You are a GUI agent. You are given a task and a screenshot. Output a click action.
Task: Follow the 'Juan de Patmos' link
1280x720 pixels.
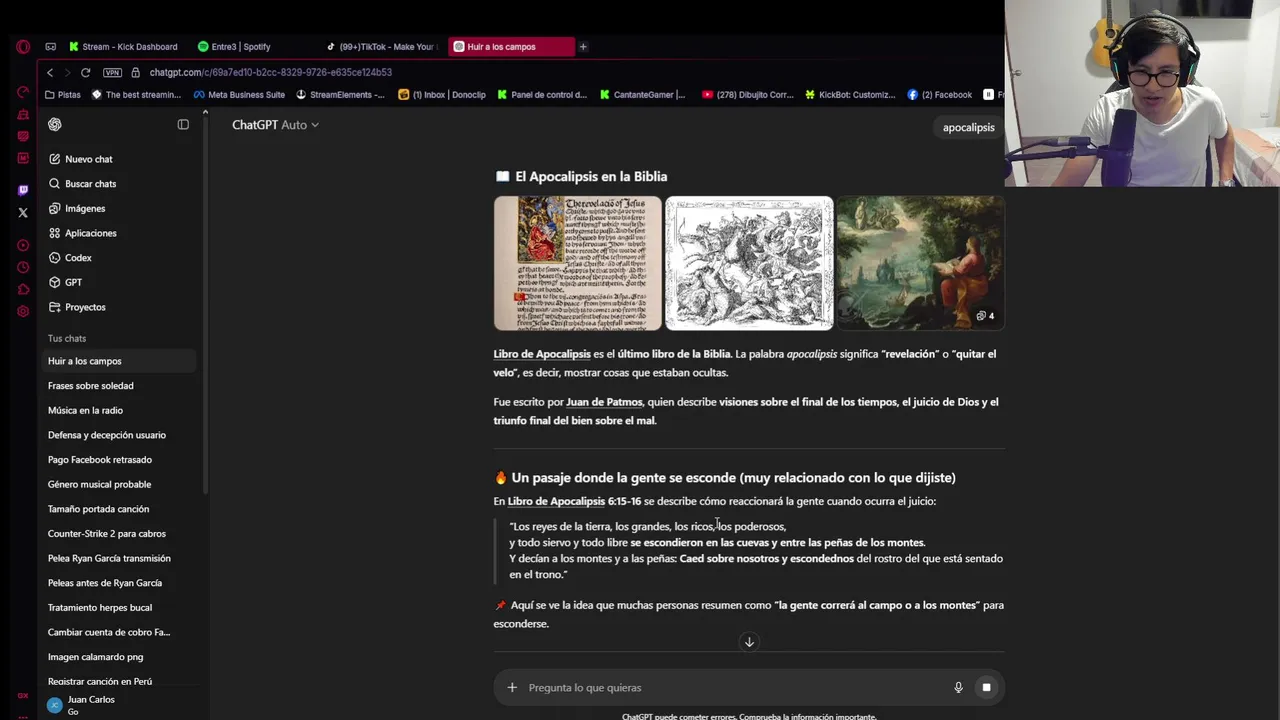(604, 402)
